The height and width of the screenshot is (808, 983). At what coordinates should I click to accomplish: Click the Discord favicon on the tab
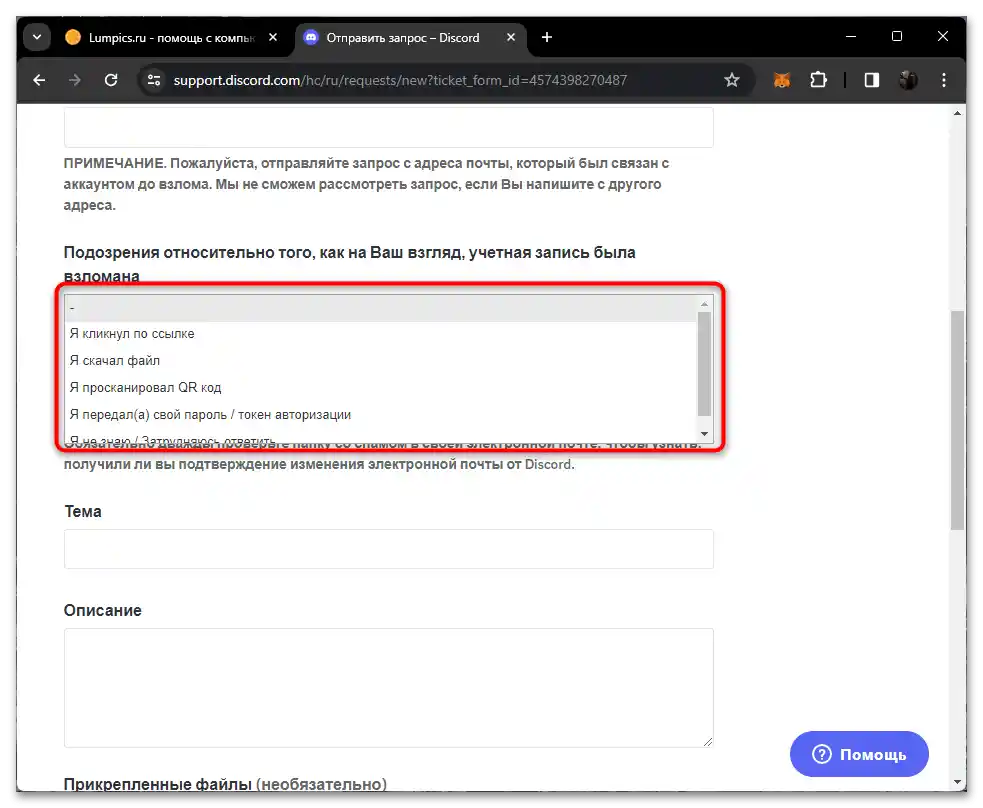point(311,38)
